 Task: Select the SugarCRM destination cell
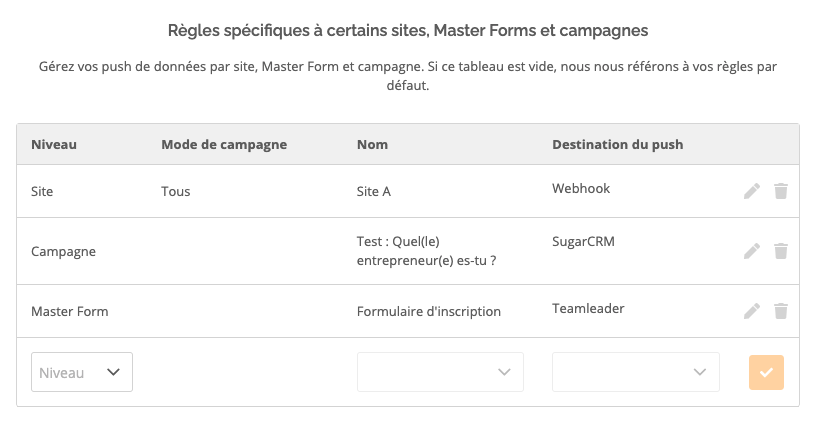point(584,241)
